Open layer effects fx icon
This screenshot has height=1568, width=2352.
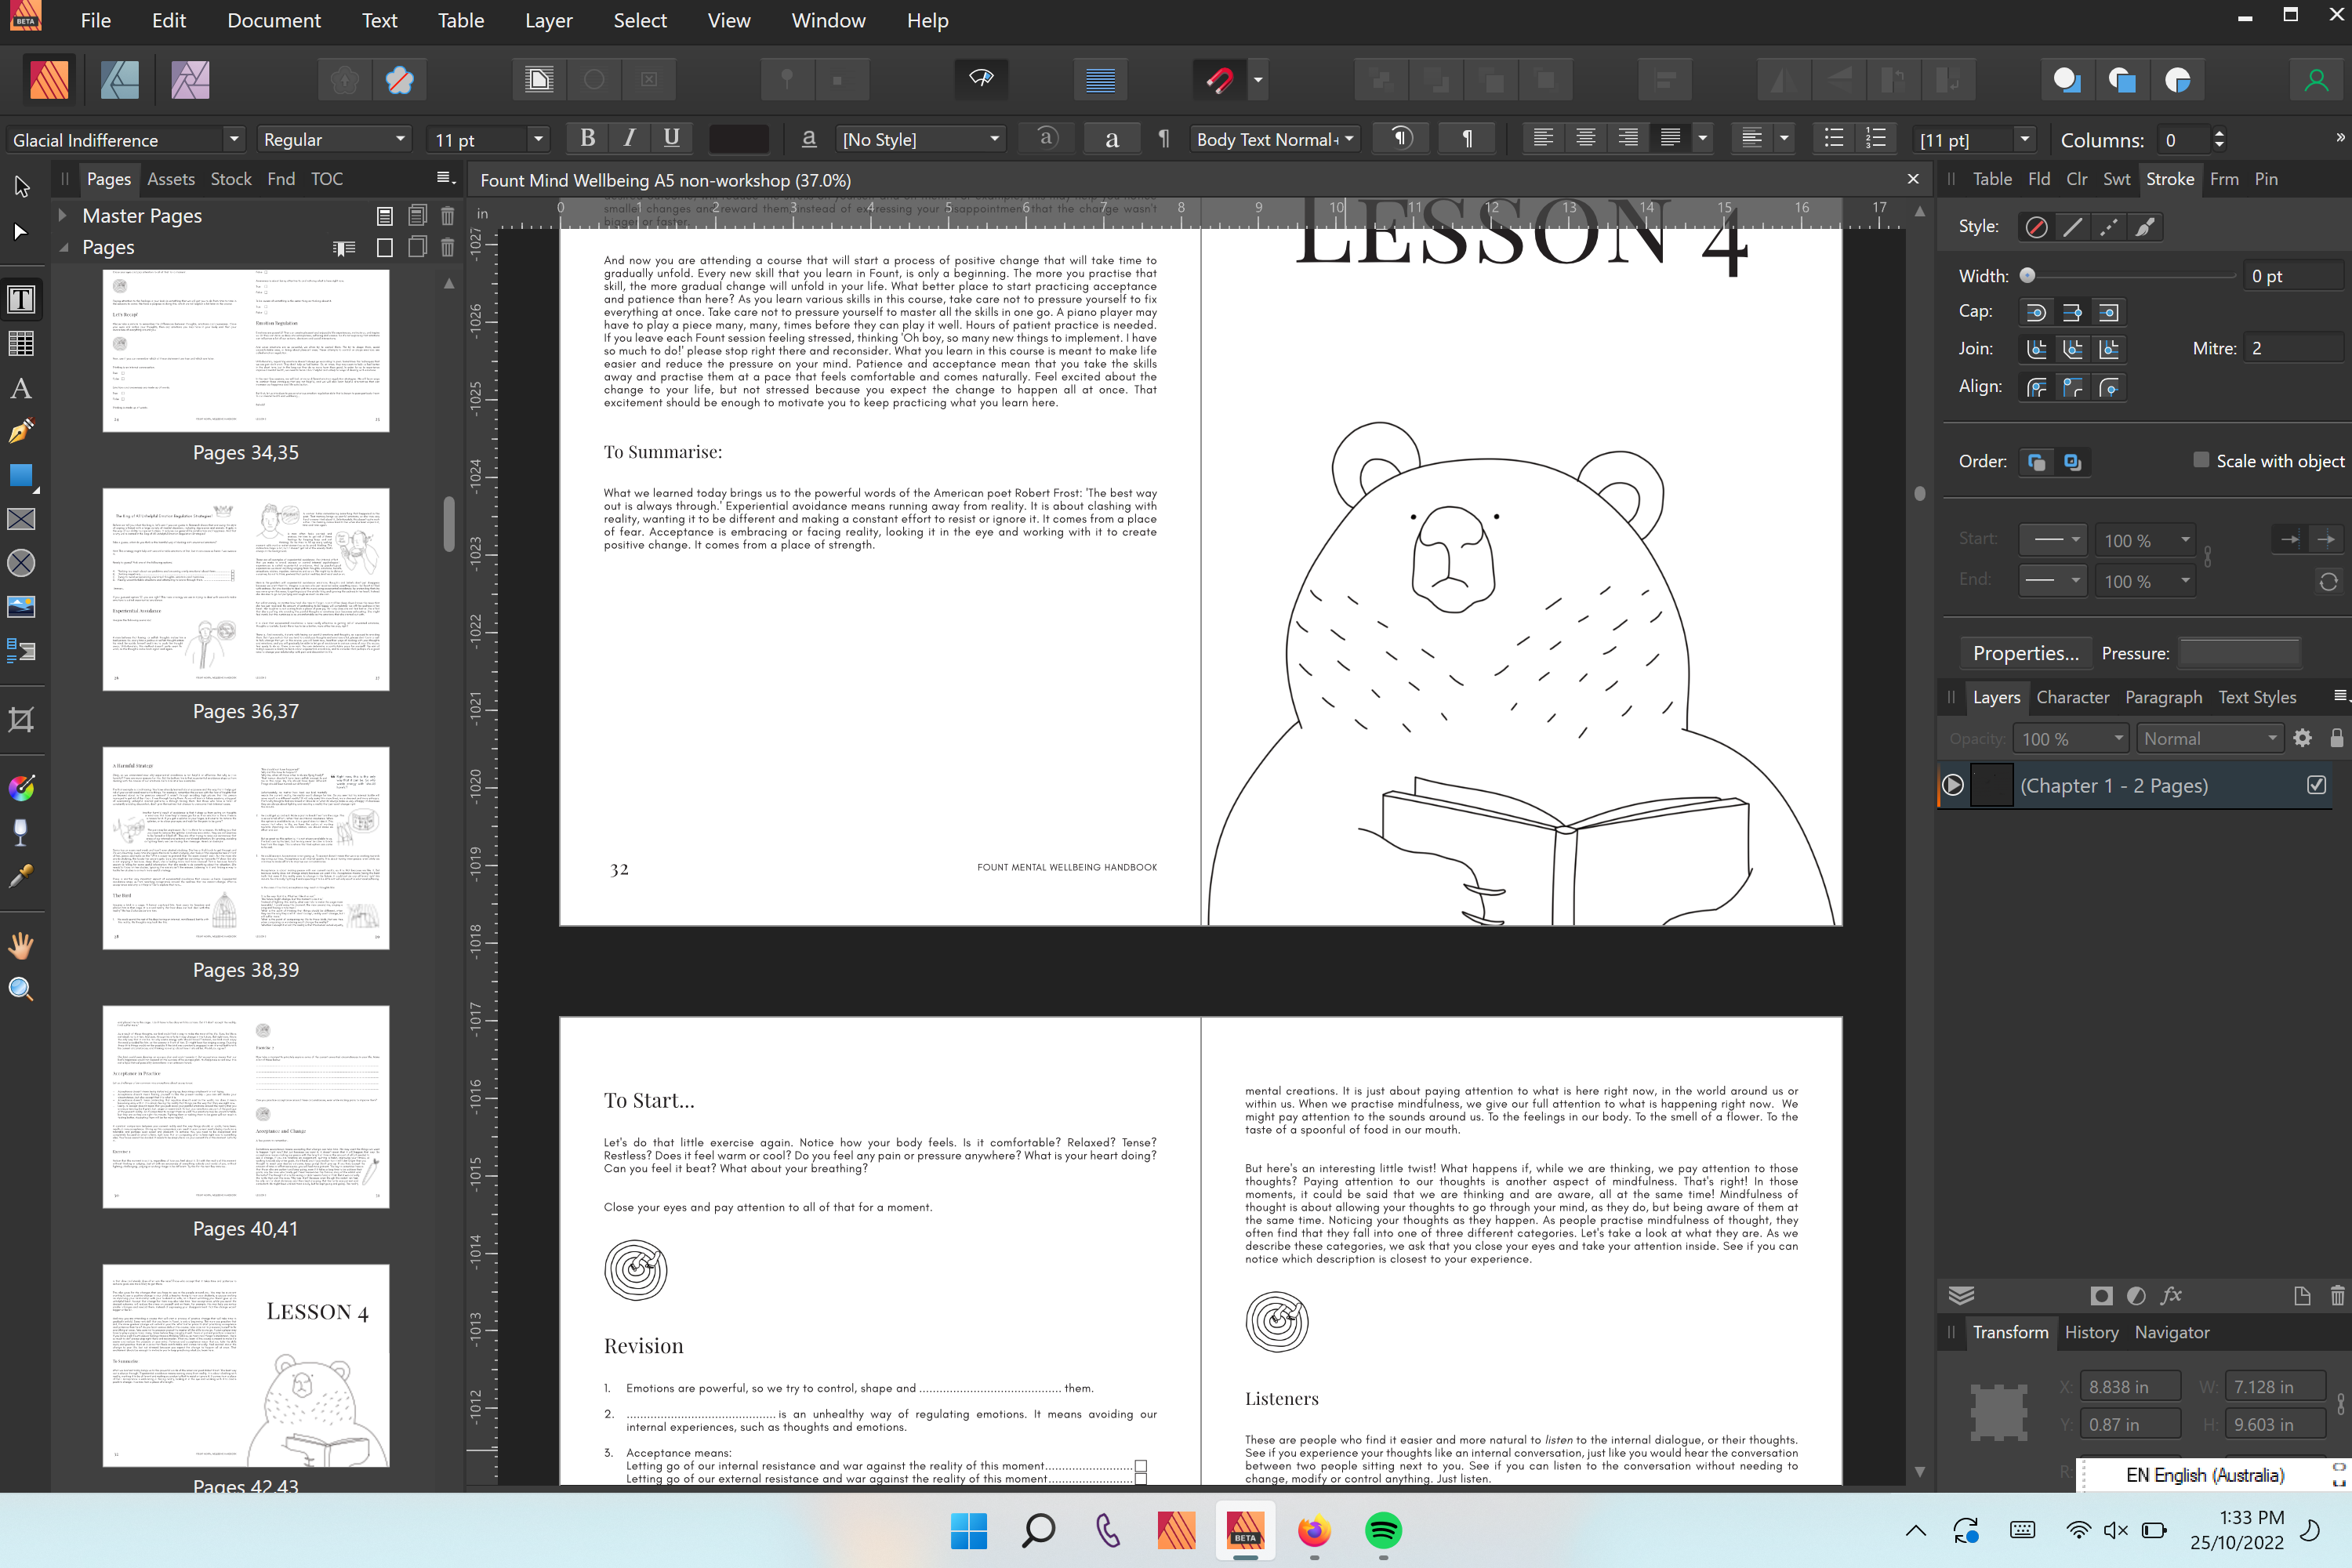[x=2171, y=1296]
